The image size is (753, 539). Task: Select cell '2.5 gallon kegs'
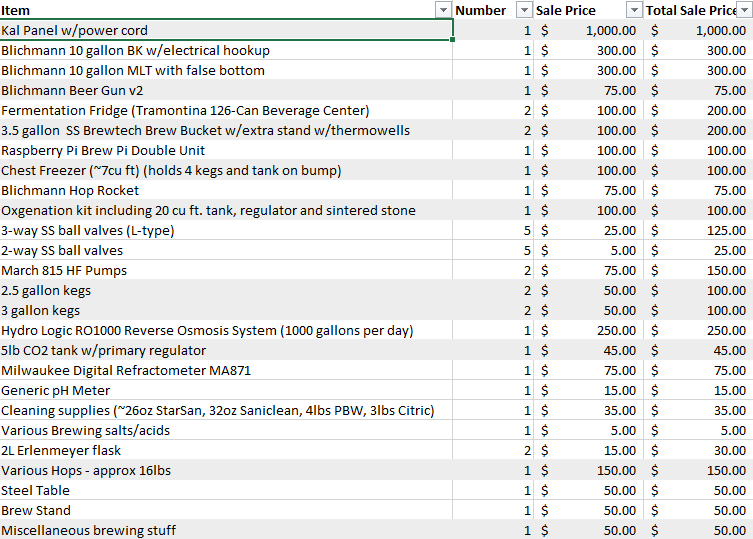226,290
